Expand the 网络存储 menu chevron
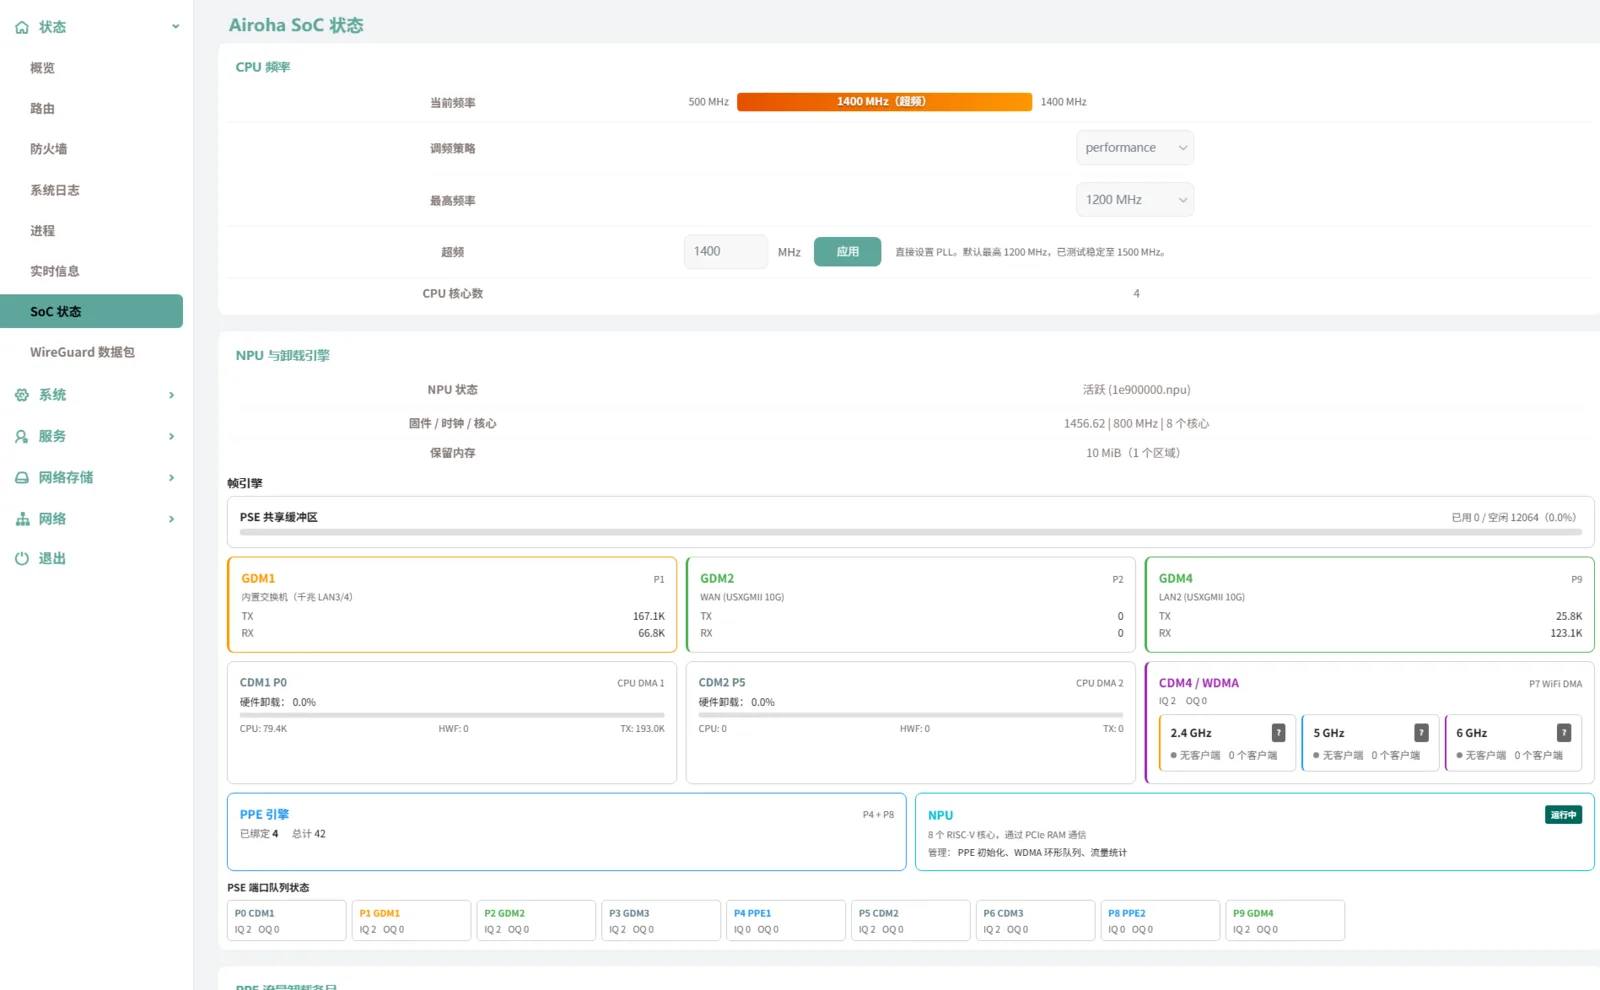The height and width of the screenshot is (990, 1600). tap(172, 478)
